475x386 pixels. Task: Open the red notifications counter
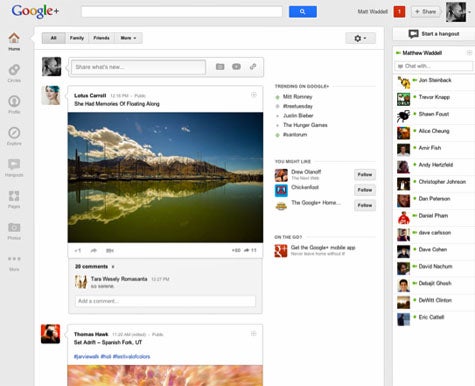399,12
